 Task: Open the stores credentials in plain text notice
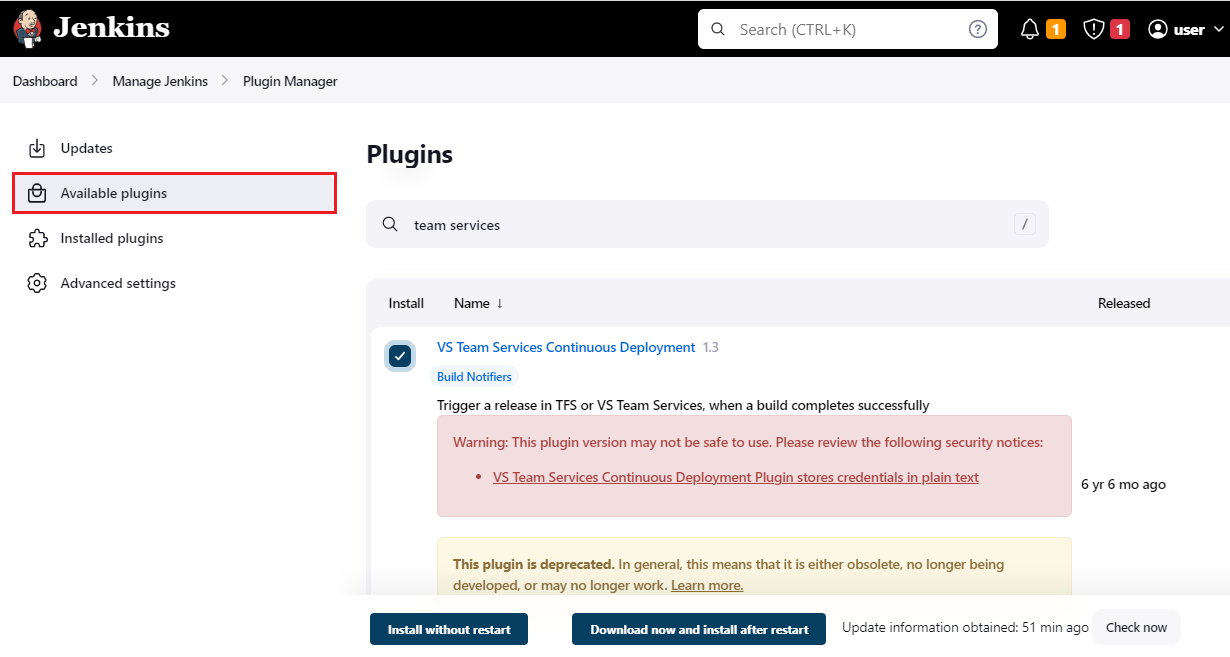click(x=736, y=477)
